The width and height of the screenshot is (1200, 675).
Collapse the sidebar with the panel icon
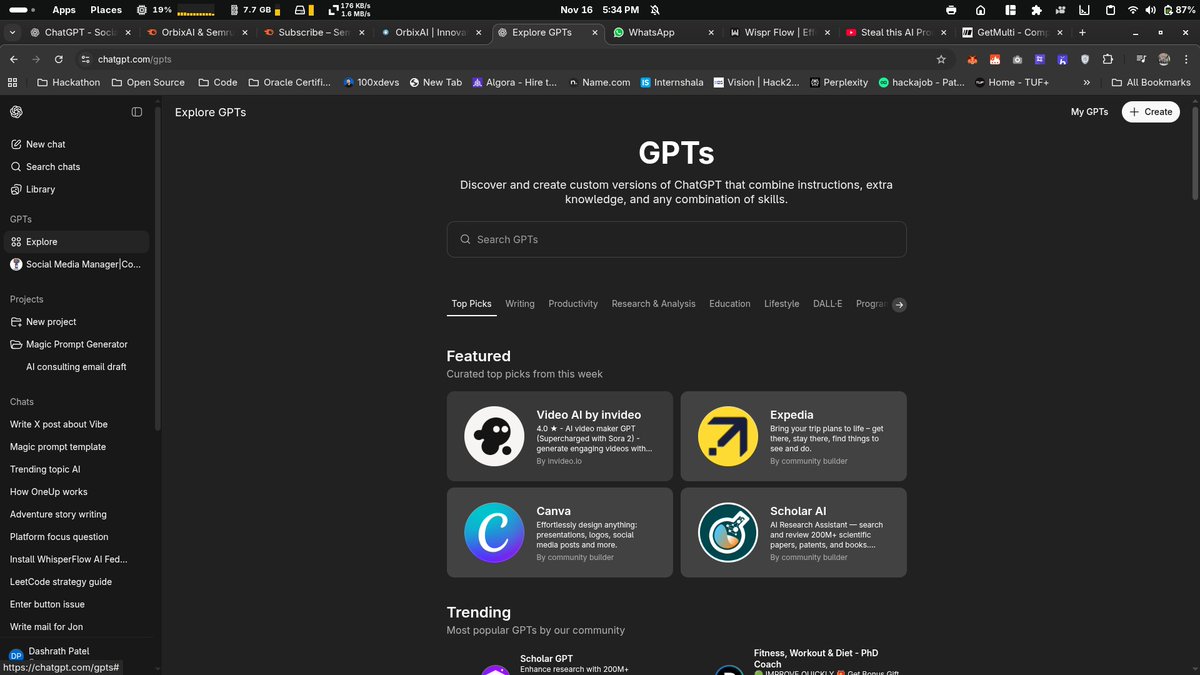[137, 112]
